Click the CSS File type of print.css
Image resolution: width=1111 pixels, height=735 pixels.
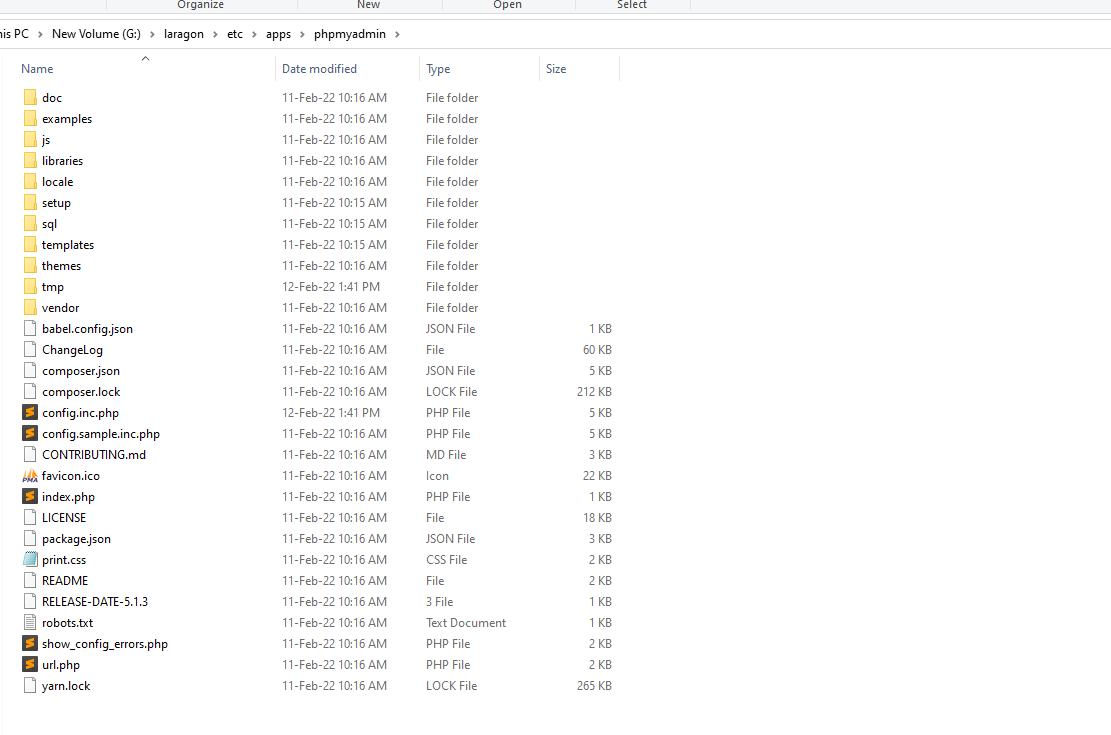pos(446,560)
